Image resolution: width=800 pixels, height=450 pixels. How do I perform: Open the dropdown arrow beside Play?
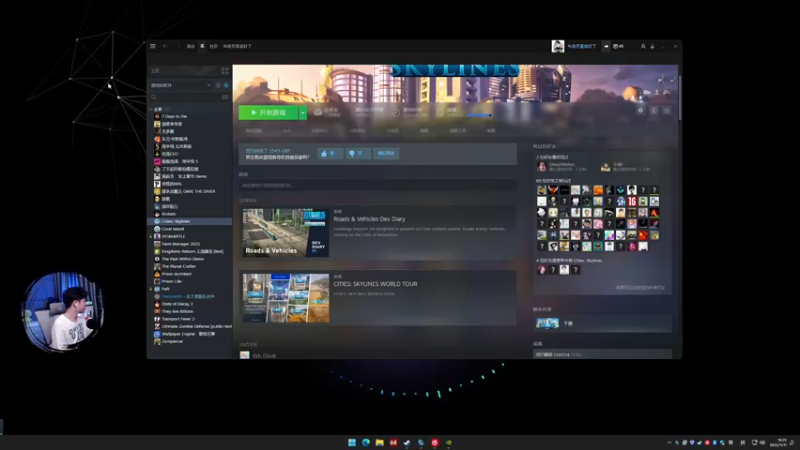(303, 112)
